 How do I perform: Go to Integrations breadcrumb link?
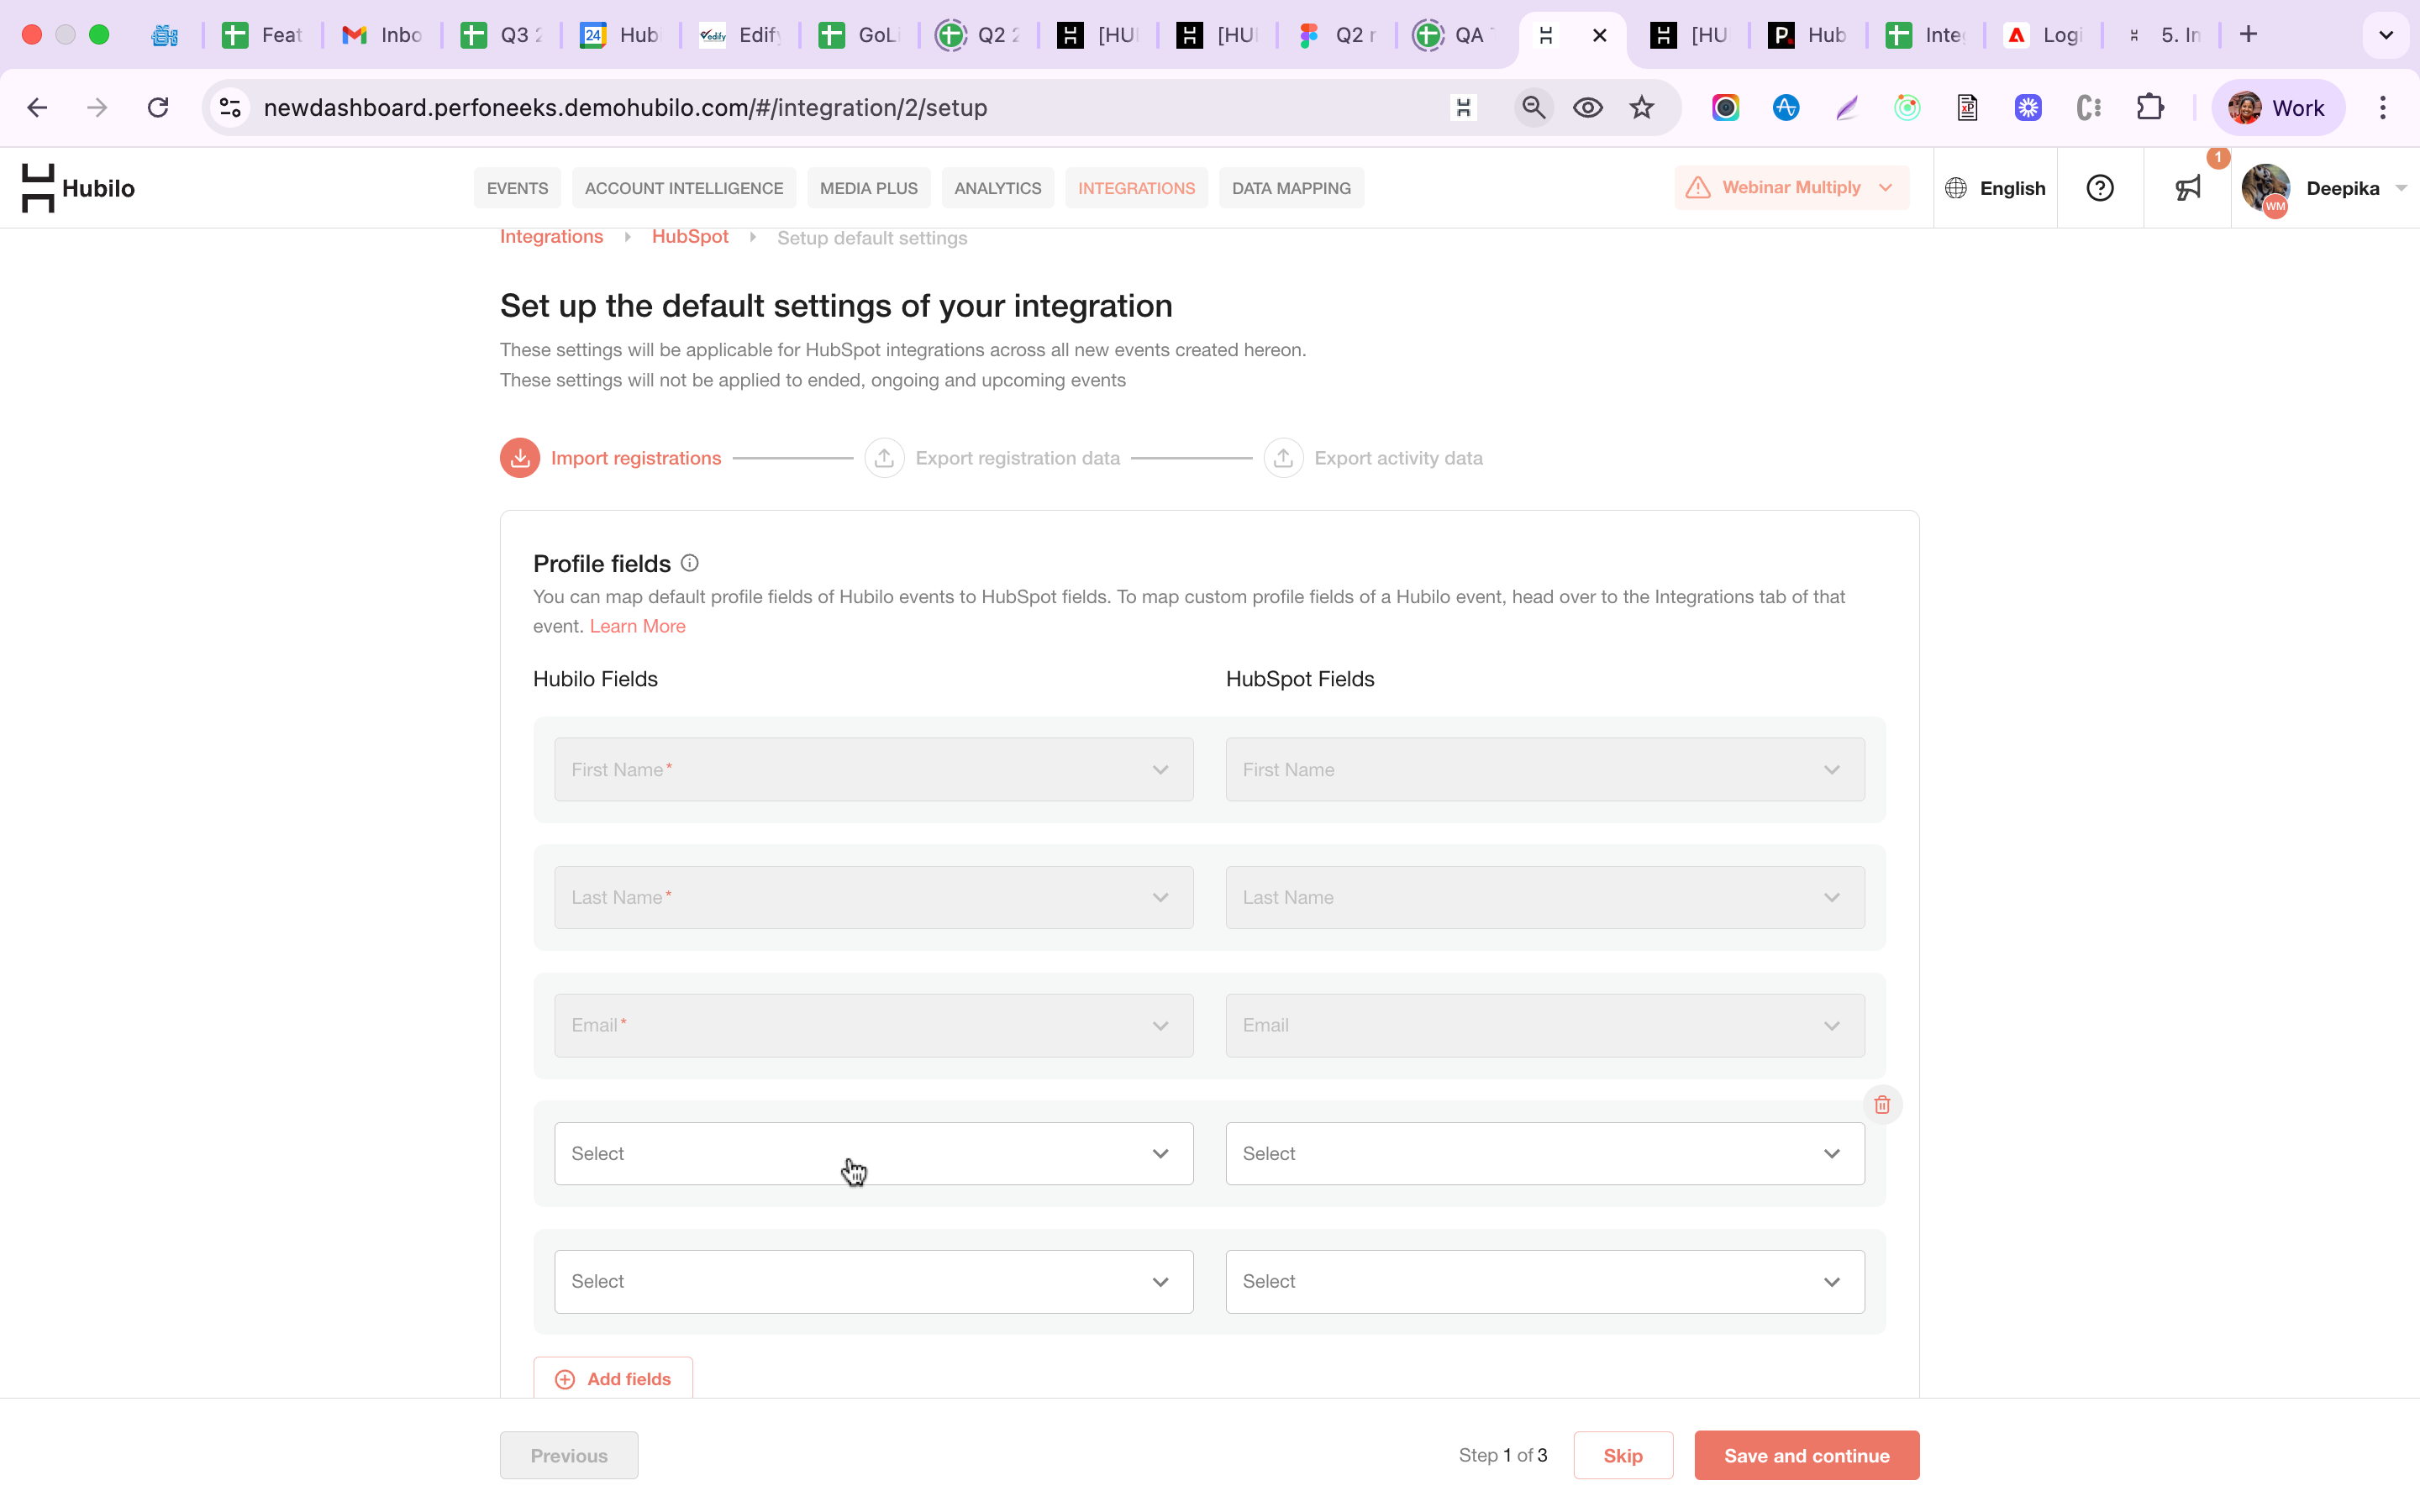[x=551, y=237]
